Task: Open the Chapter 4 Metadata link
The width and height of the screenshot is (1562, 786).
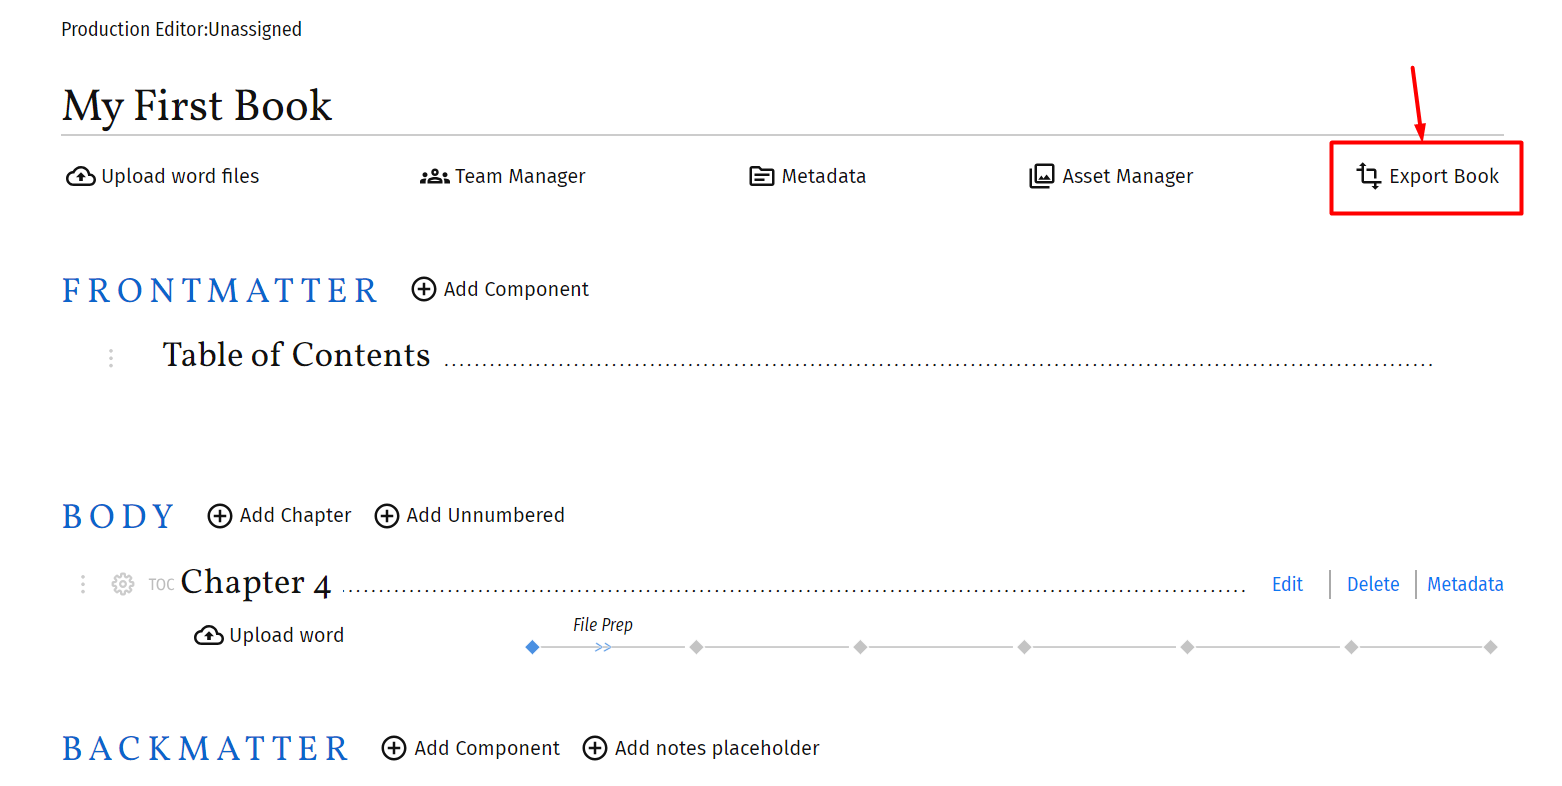Action: (1465, 584)
